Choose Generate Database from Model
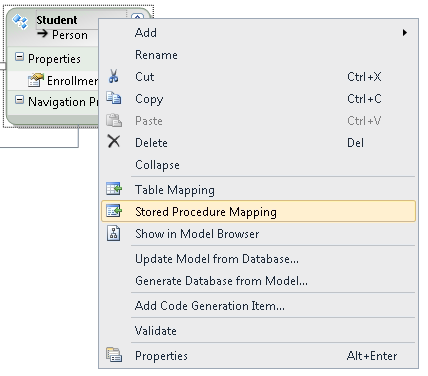This screenshot has height=376, width=428. click(221, 281)
